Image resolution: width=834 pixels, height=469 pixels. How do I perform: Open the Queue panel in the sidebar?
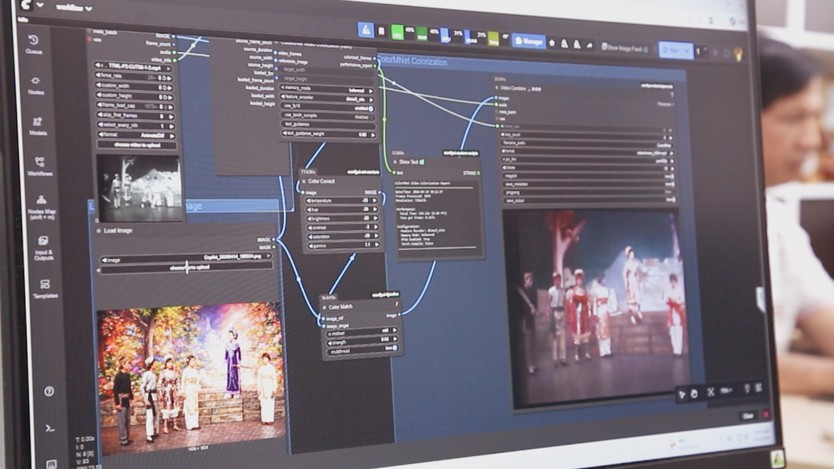[x=34, y=44]
